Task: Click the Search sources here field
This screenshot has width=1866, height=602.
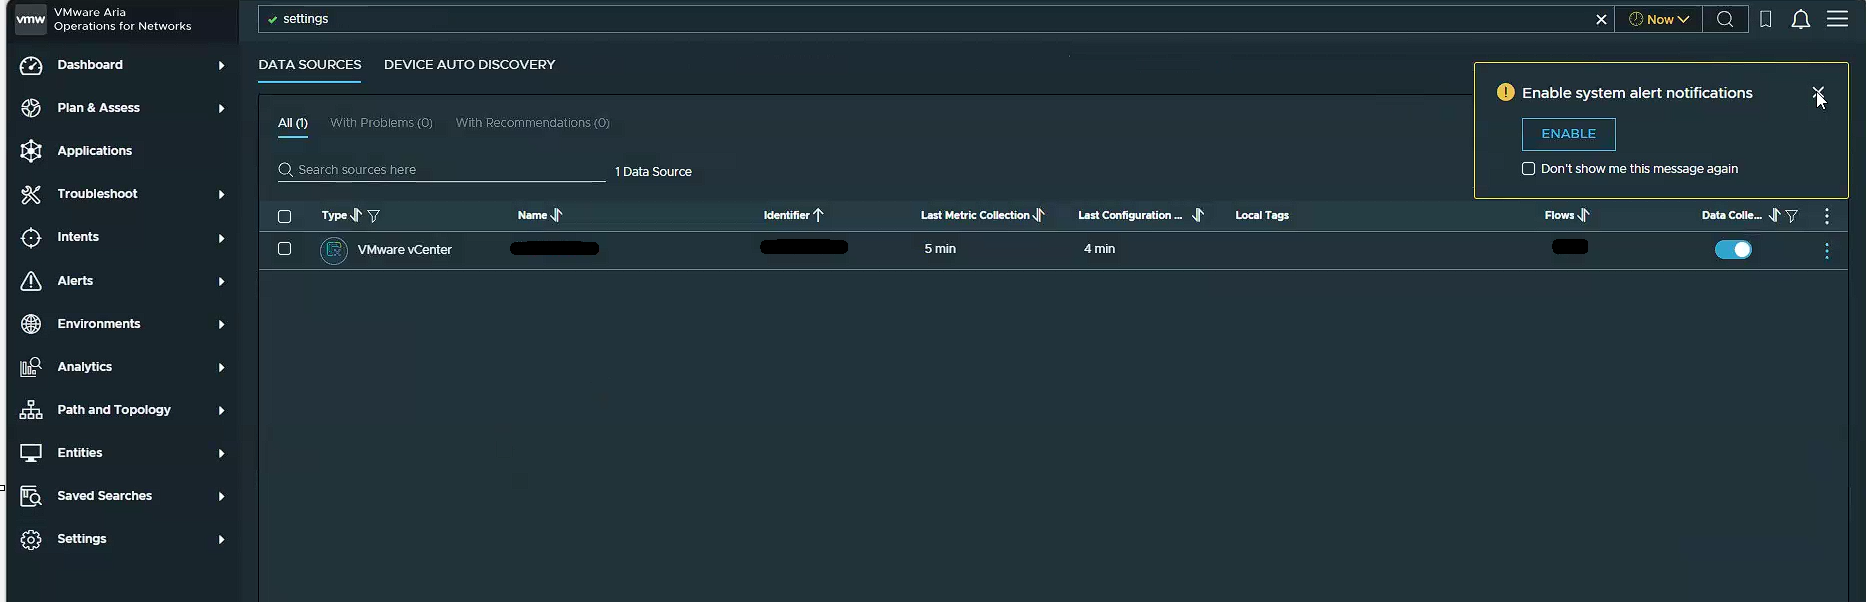Action: [x=442, y=170]
